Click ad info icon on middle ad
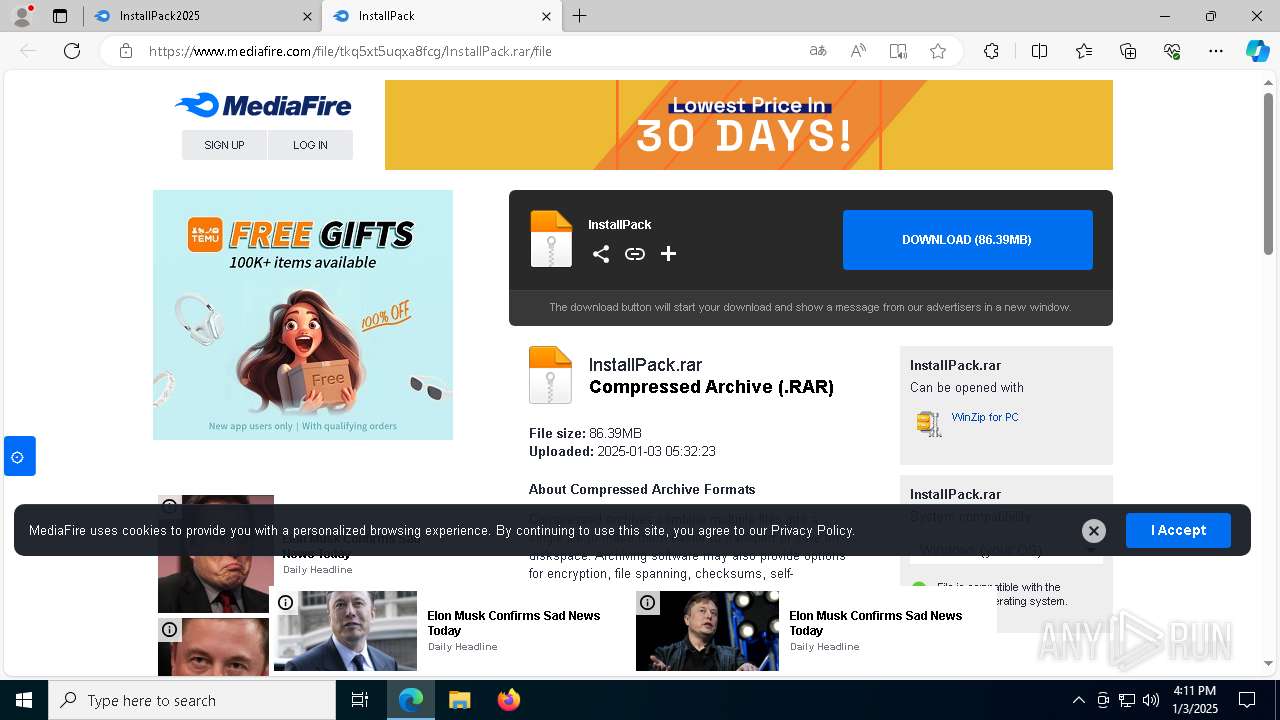The image size is (1280, 720). pyautogui.click(x=286, y=602)
